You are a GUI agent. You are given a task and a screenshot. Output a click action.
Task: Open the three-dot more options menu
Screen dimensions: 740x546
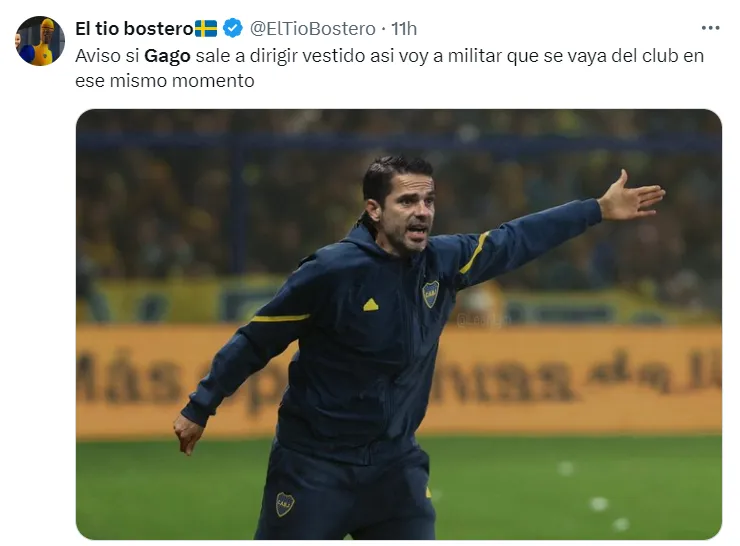pyautogui.click(x=710, y=28)
